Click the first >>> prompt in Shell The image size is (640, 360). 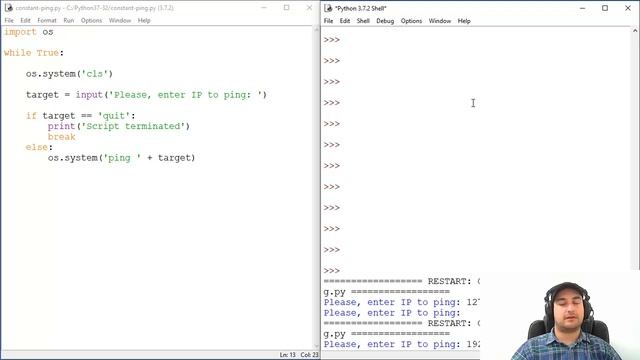[x=331, y=40]
